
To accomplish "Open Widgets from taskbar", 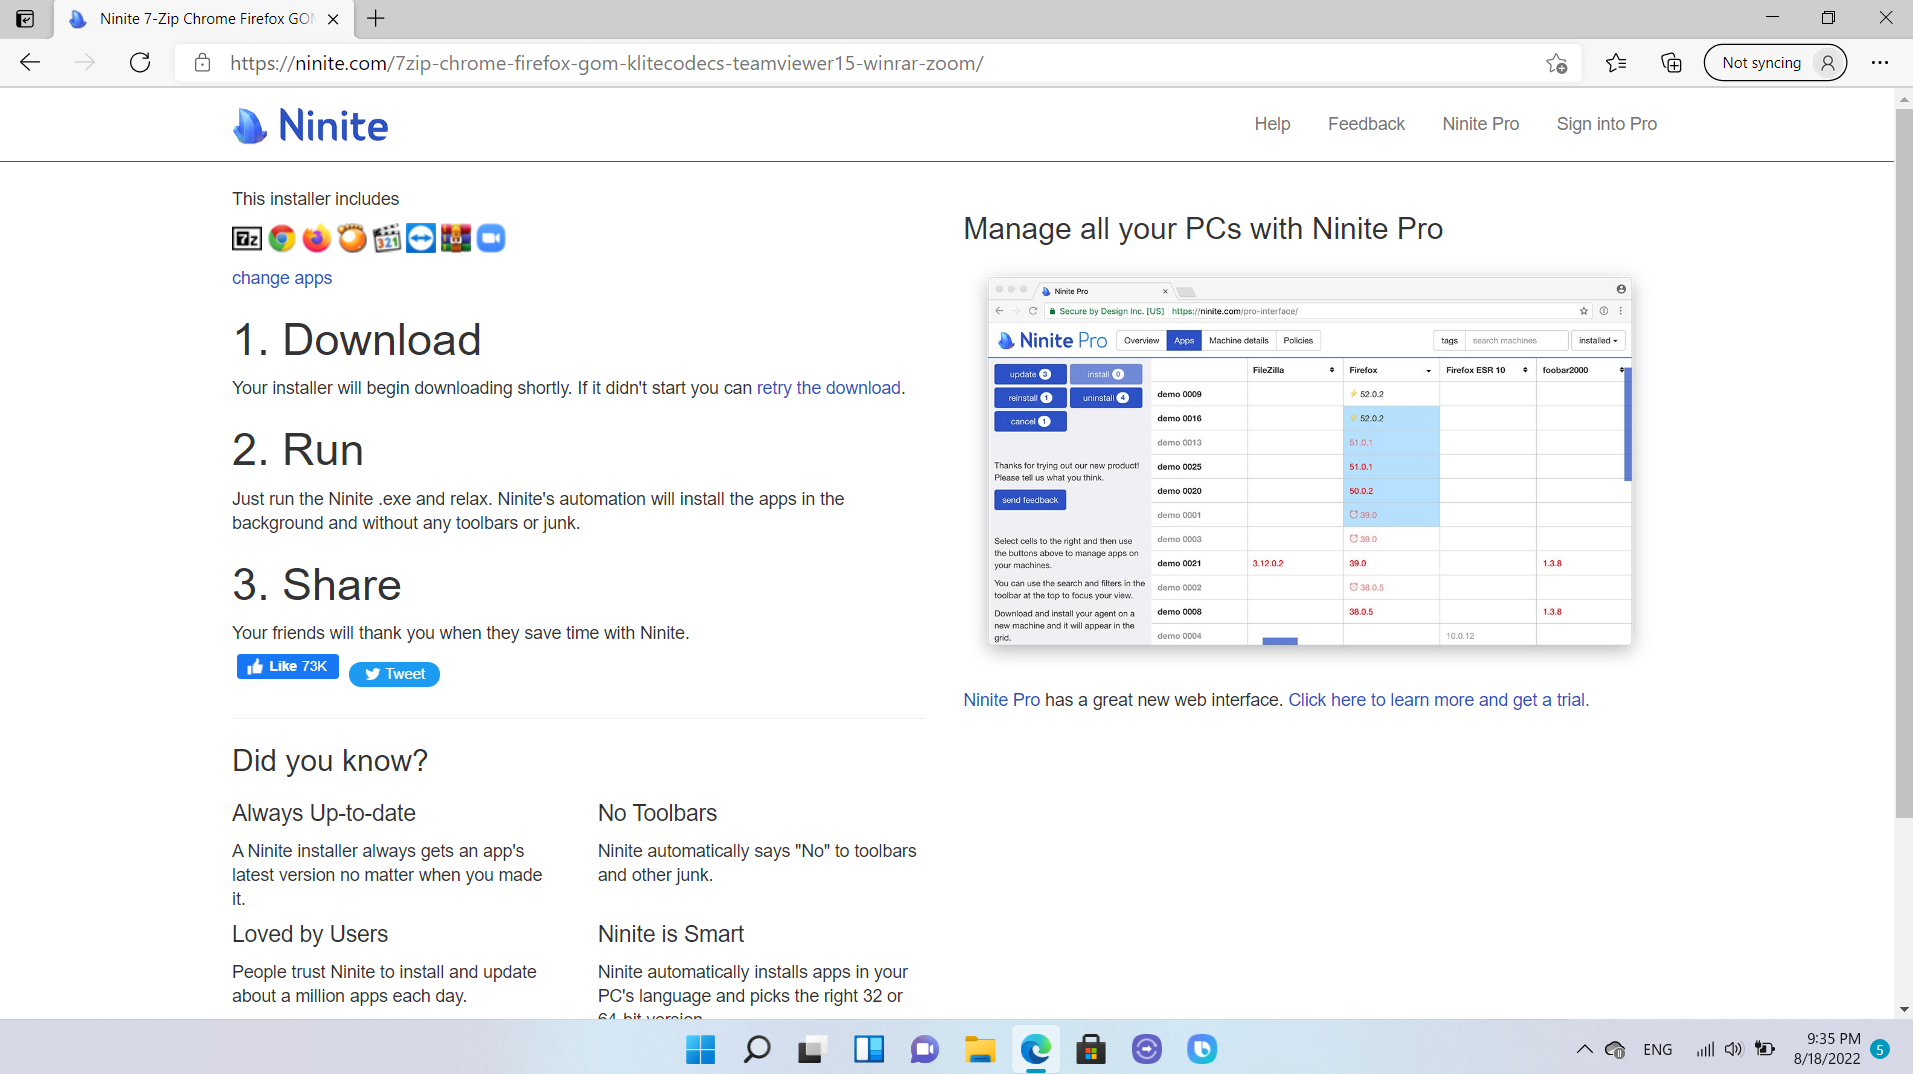I will click(x=868, y=1049).
